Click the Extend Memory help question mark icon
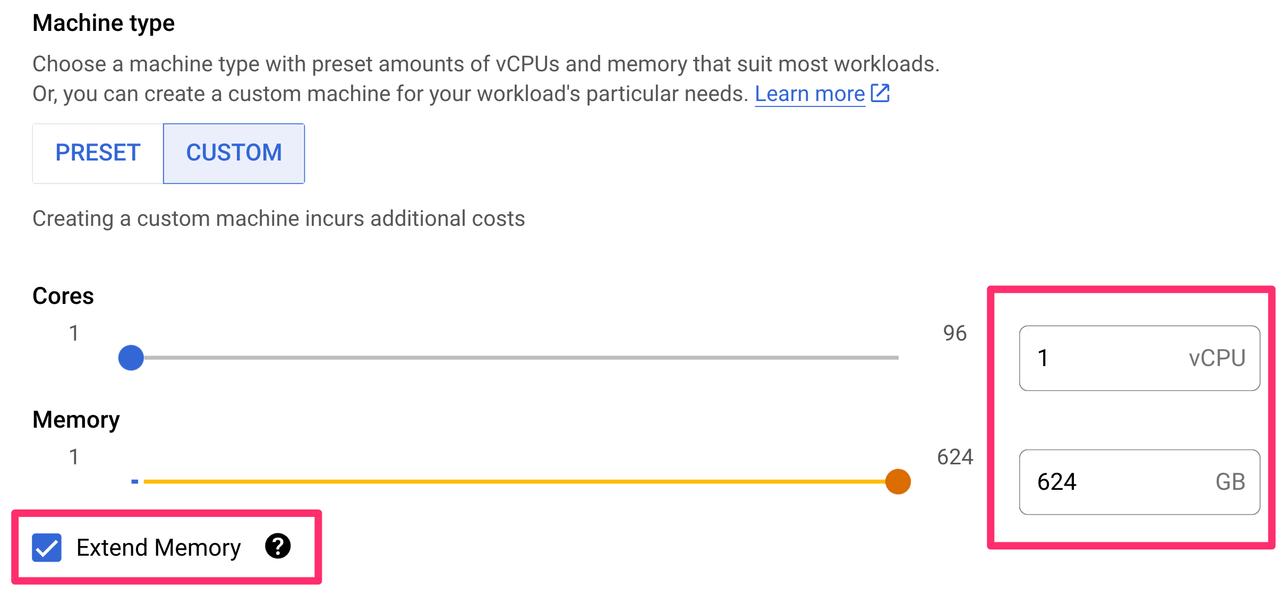Image resolution: width=1280 pixels, height=593 pixels. click(278, 547)
